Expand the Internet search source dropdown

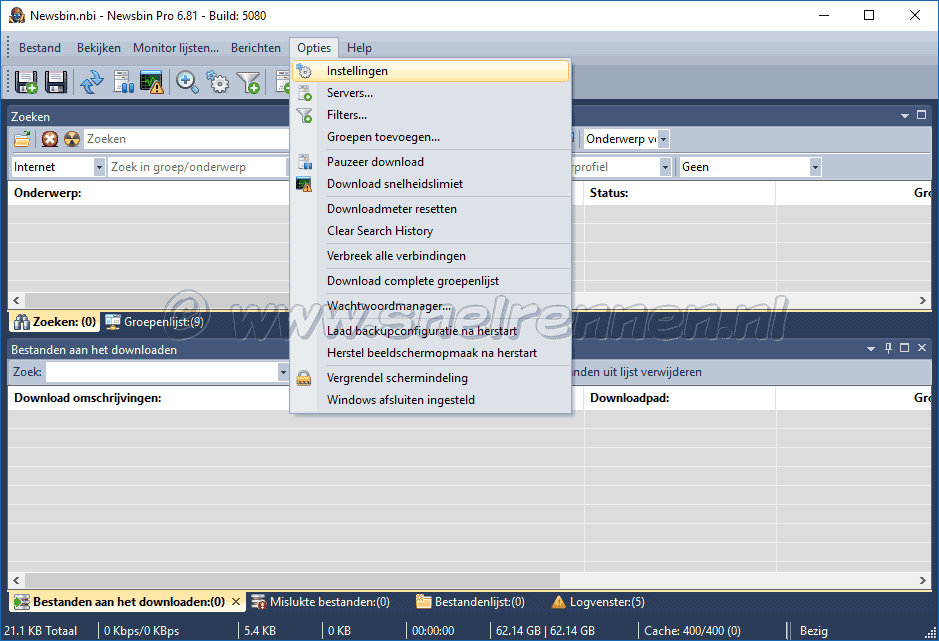[99, 167]
